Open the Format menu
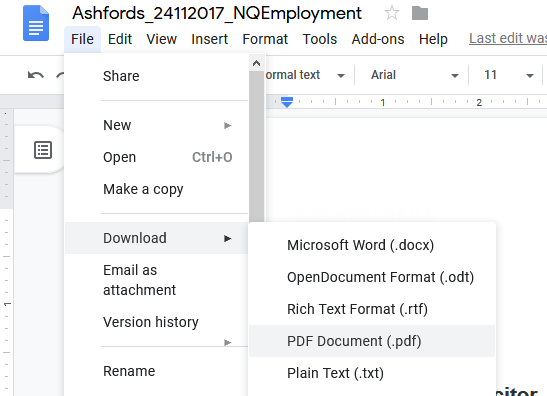Viewport: 547px width, 396px height. coord(265,39)
